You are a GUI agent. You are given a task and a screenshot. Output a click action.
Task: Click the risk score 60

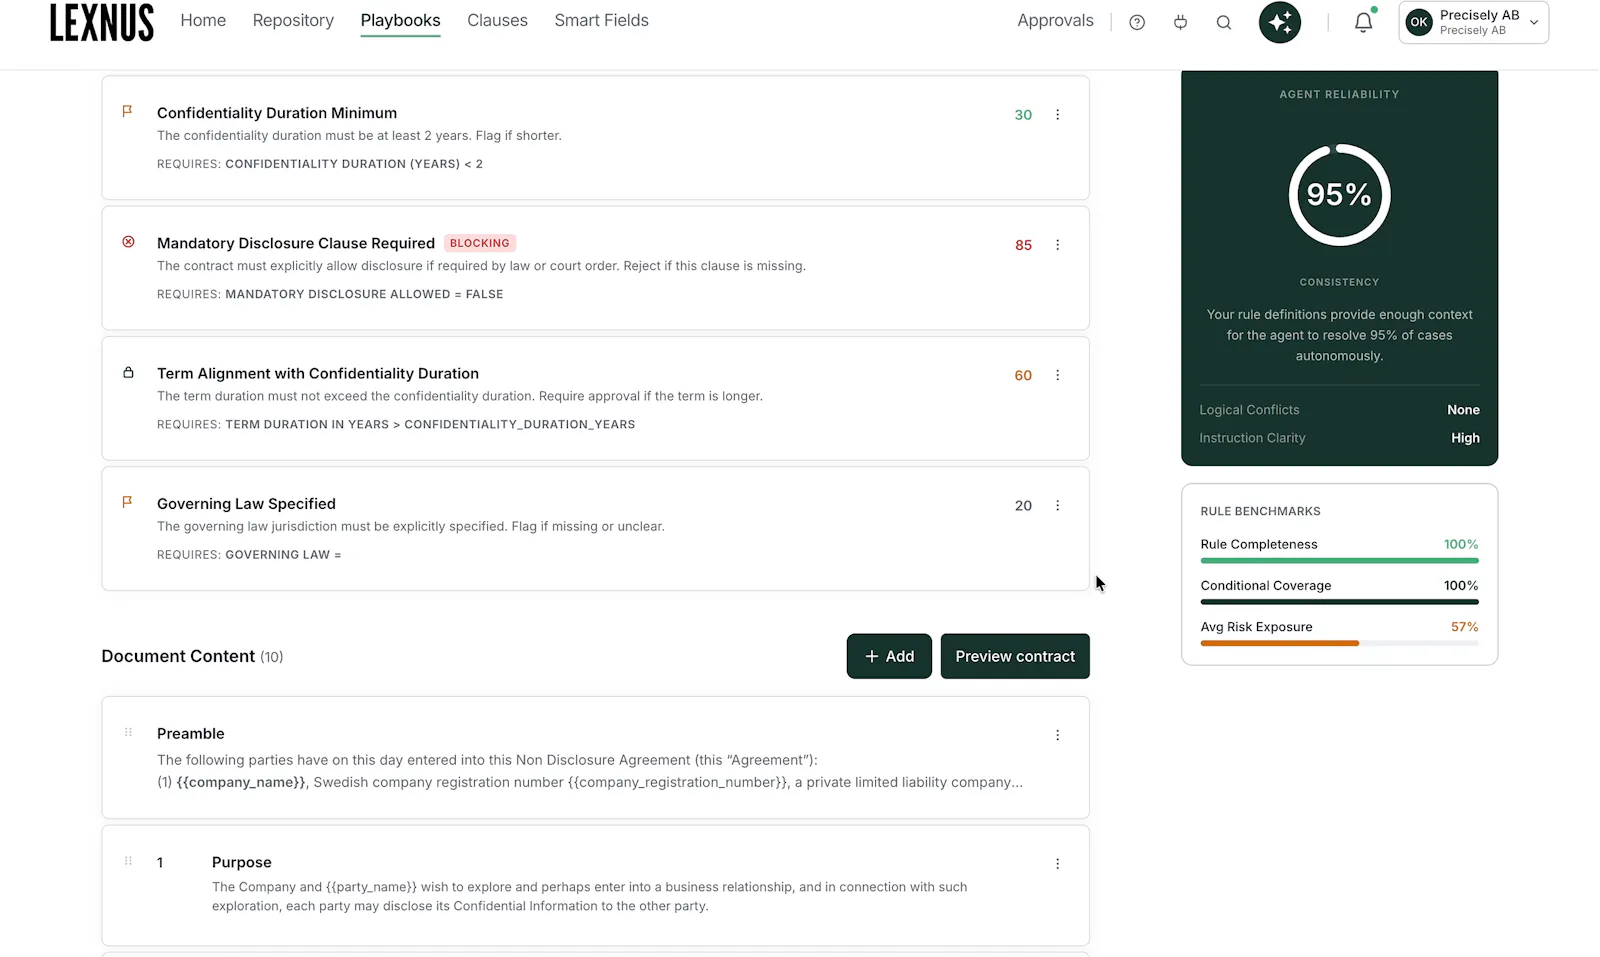1023,376
